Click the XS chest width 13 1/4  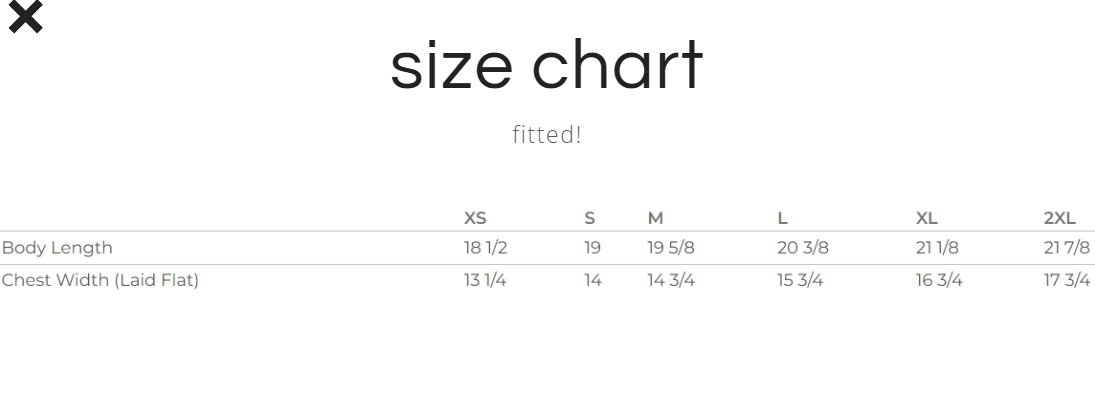click(485, 281)
